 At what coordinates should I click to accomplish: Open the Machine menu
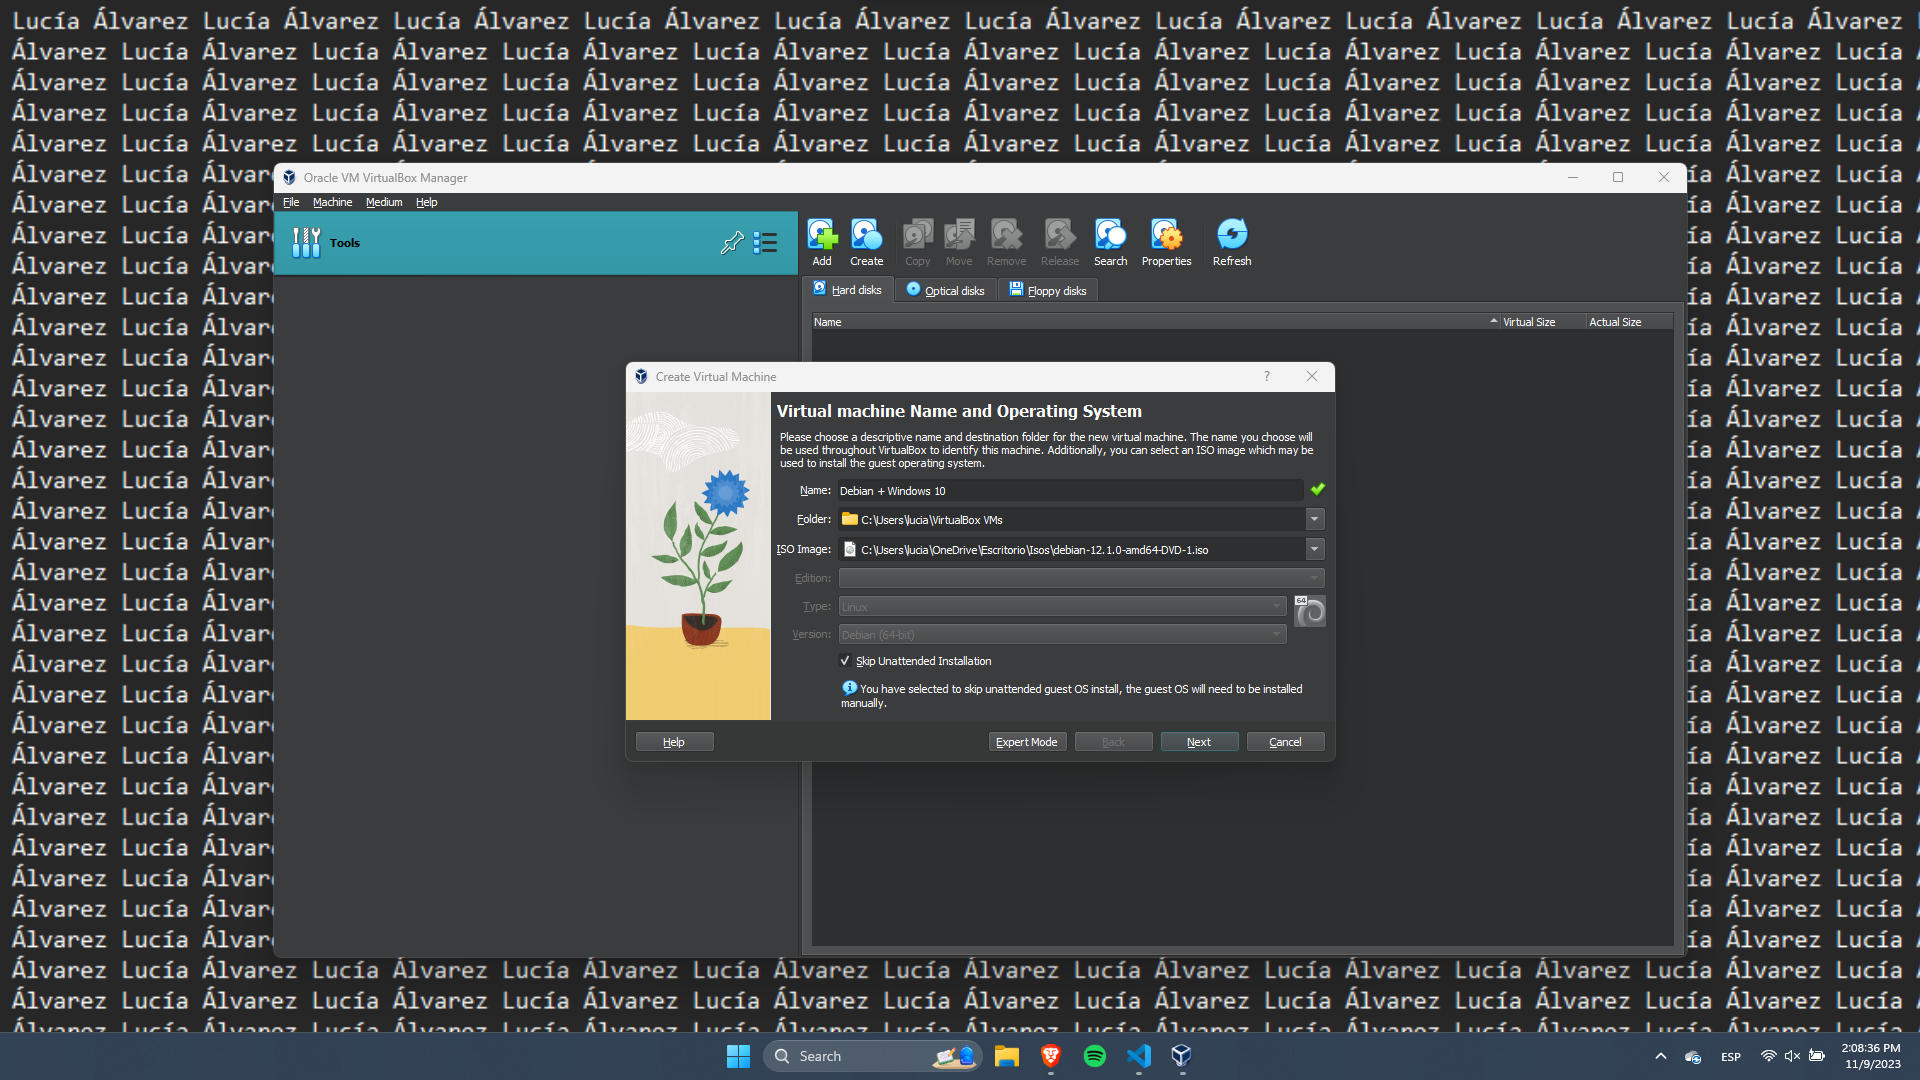coord(332,202)
